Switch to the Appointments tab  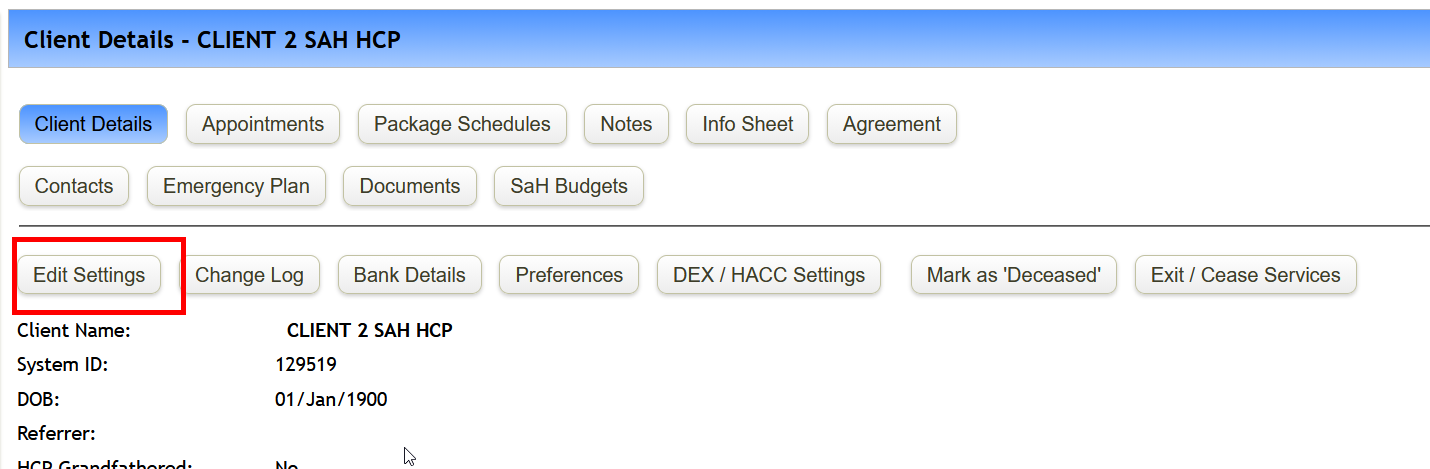click(x=263, y=125)
